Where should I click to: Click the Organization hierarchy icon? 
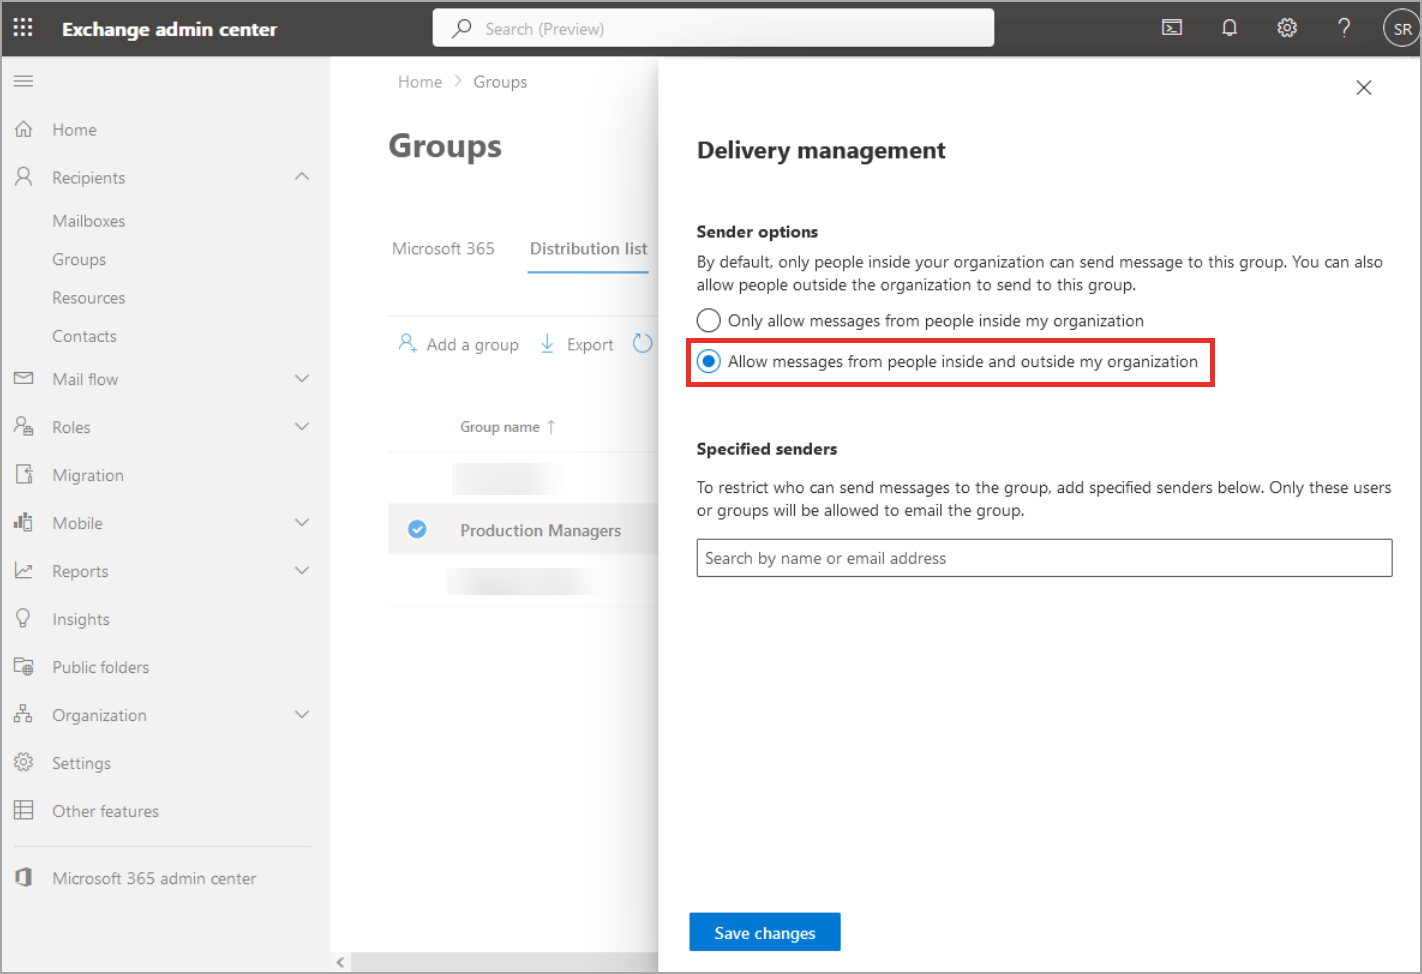[x=24, y=715]
